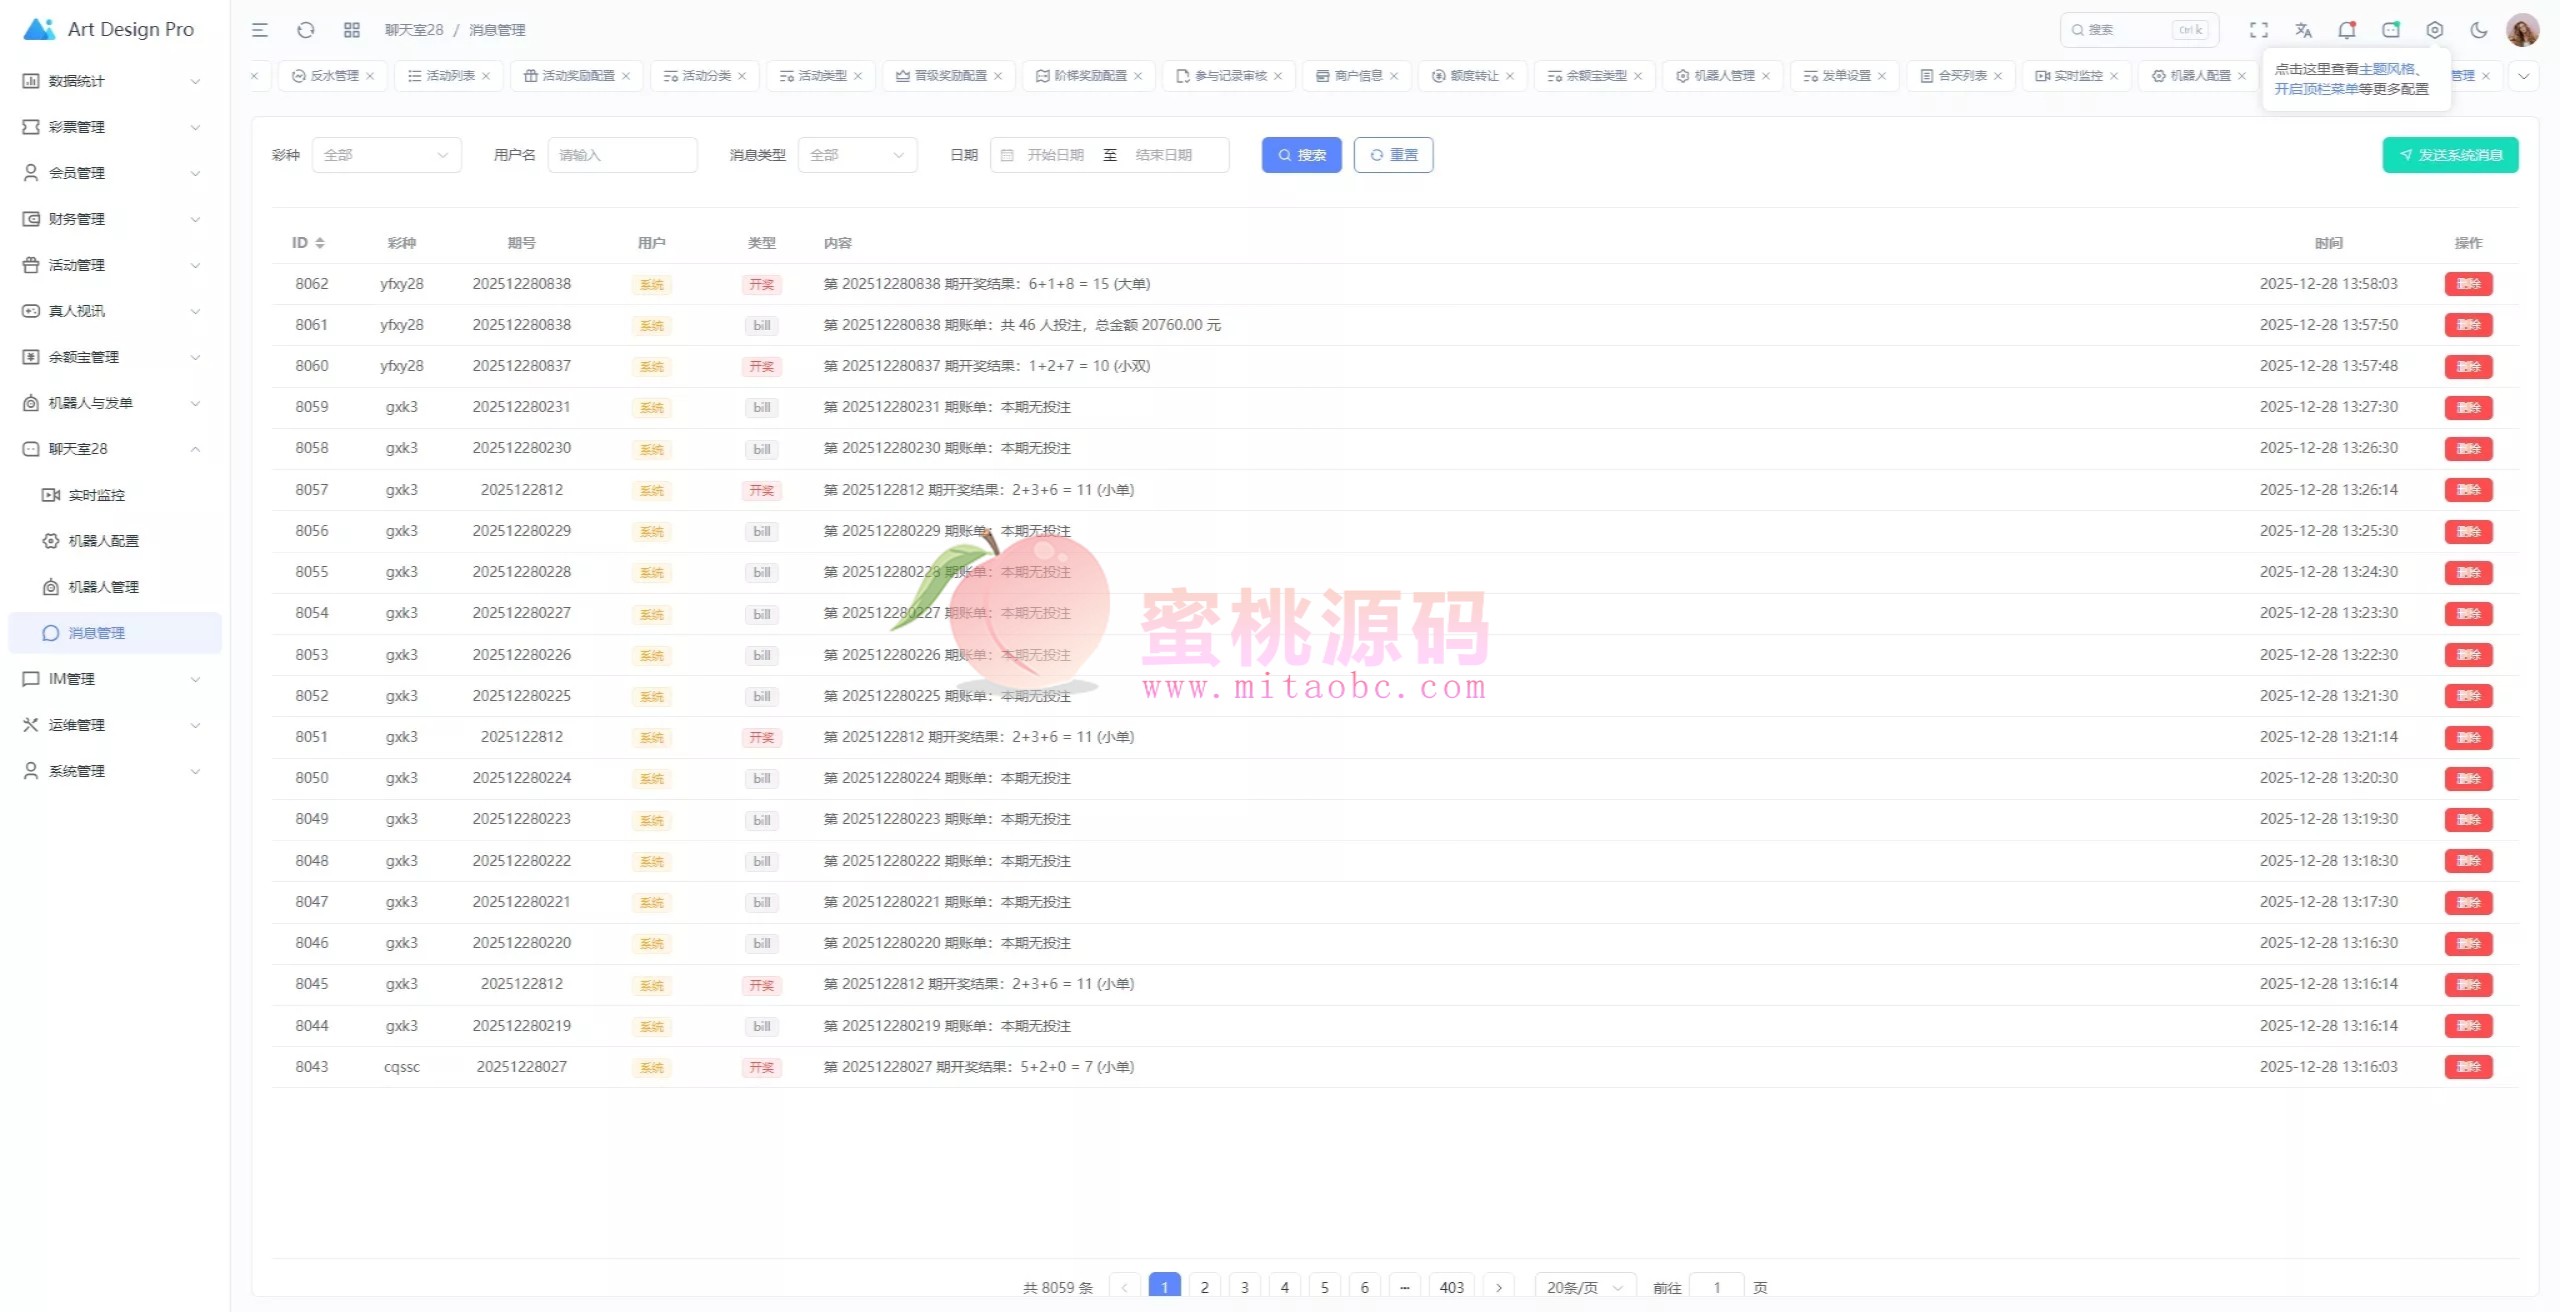Toggle dark mode with the moon icon
The width and height of the screenshot is (2560, 1312).
click(2479, 30)
